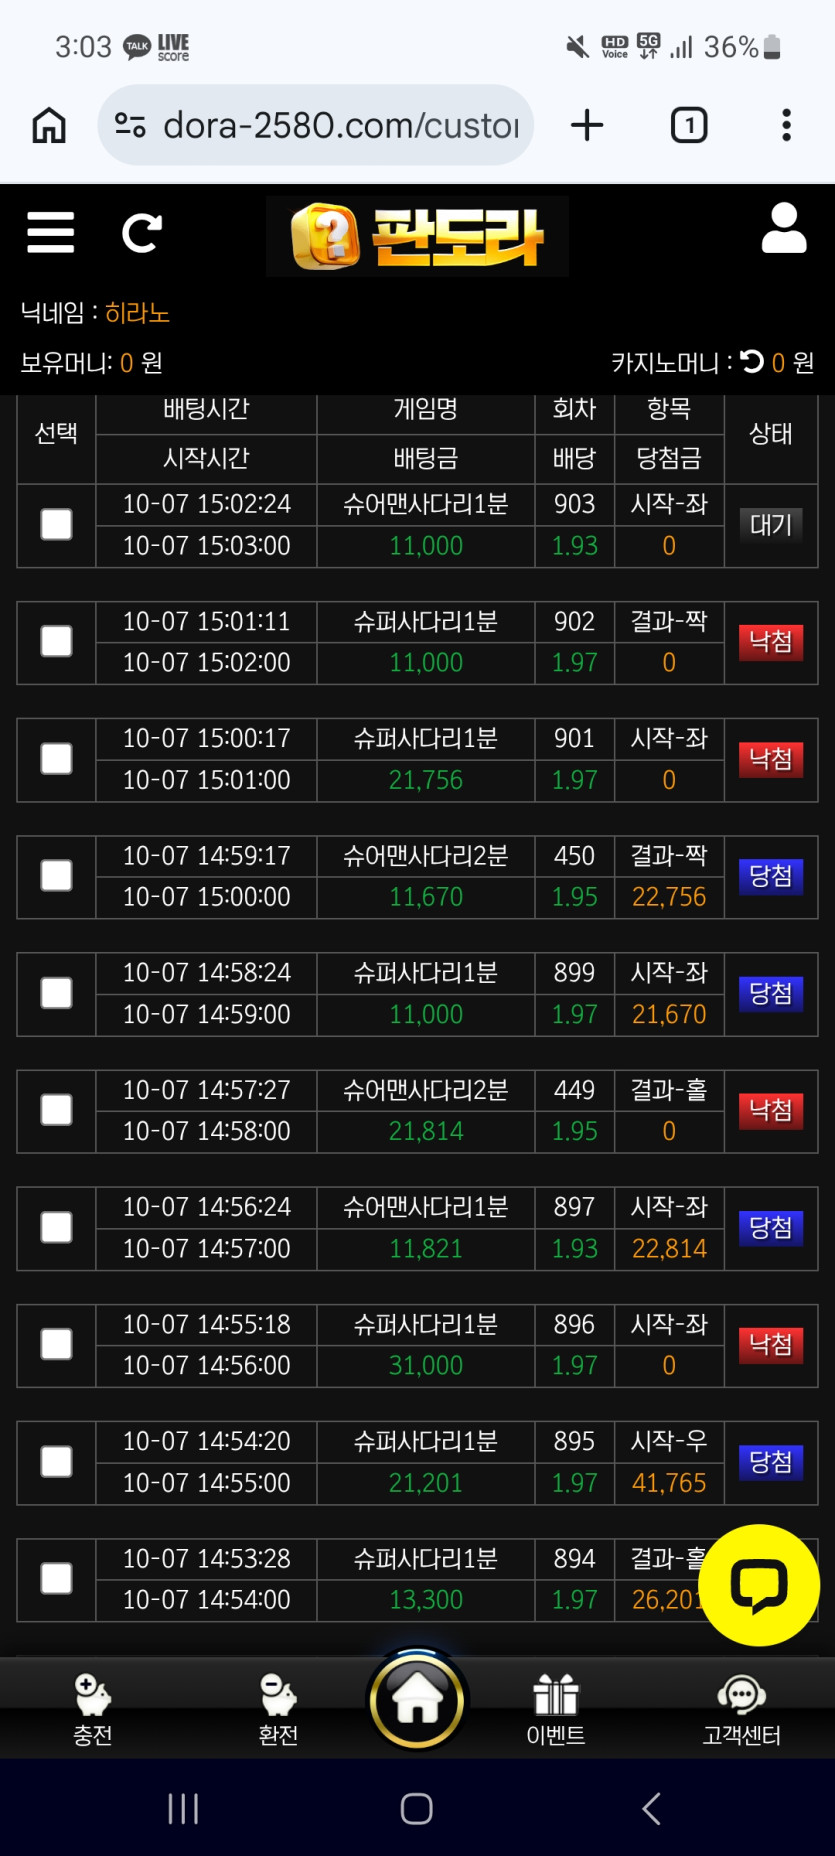
Task: Tick the checkbox for round 449 bet
Action: [x=56, y=1110]
